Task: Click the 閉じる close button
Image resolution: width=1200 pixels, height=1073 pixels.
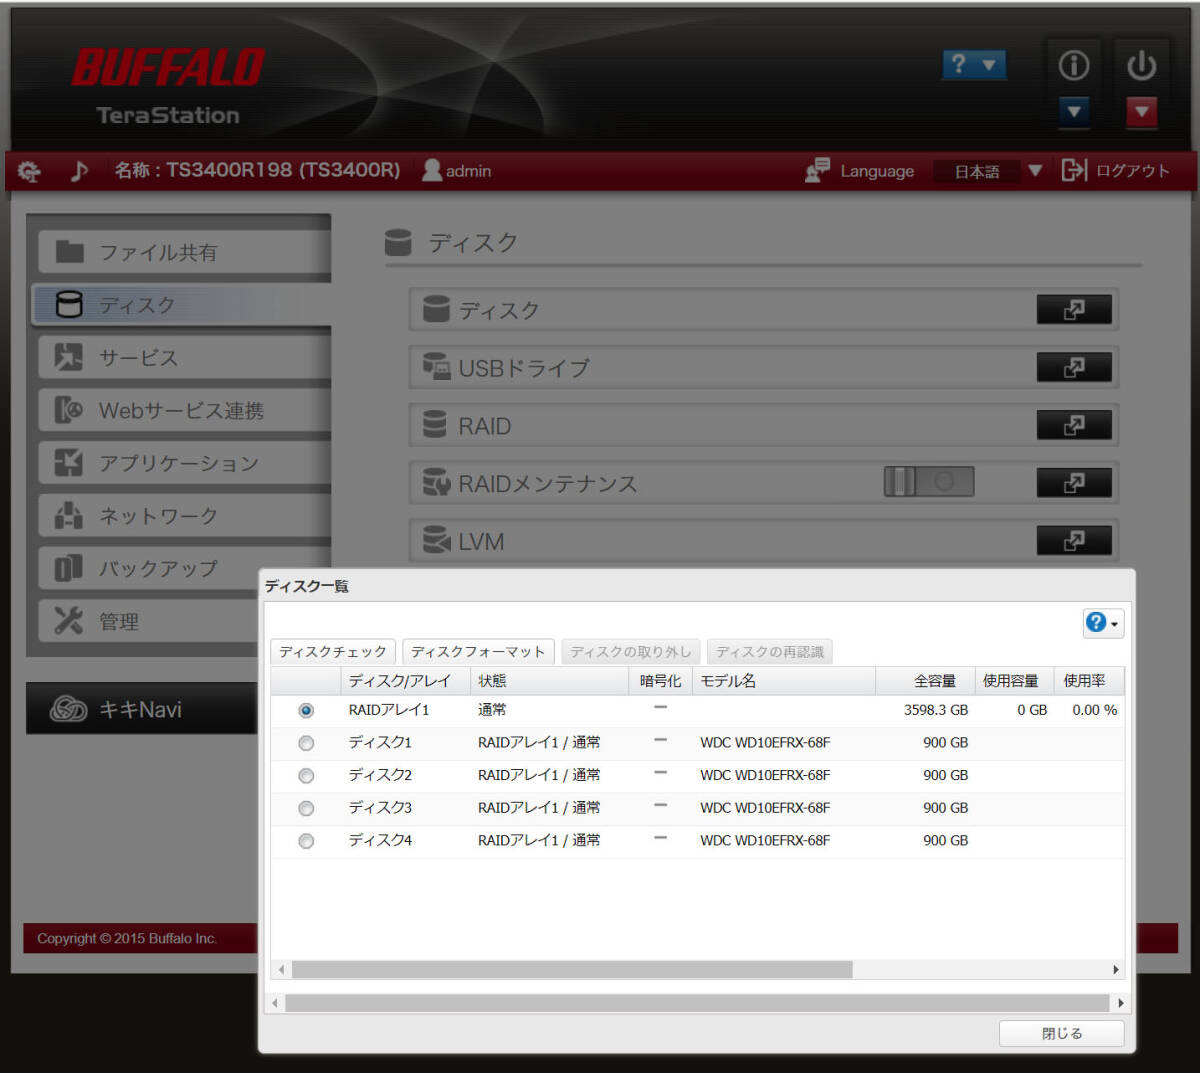Action: (1062, 1034)
